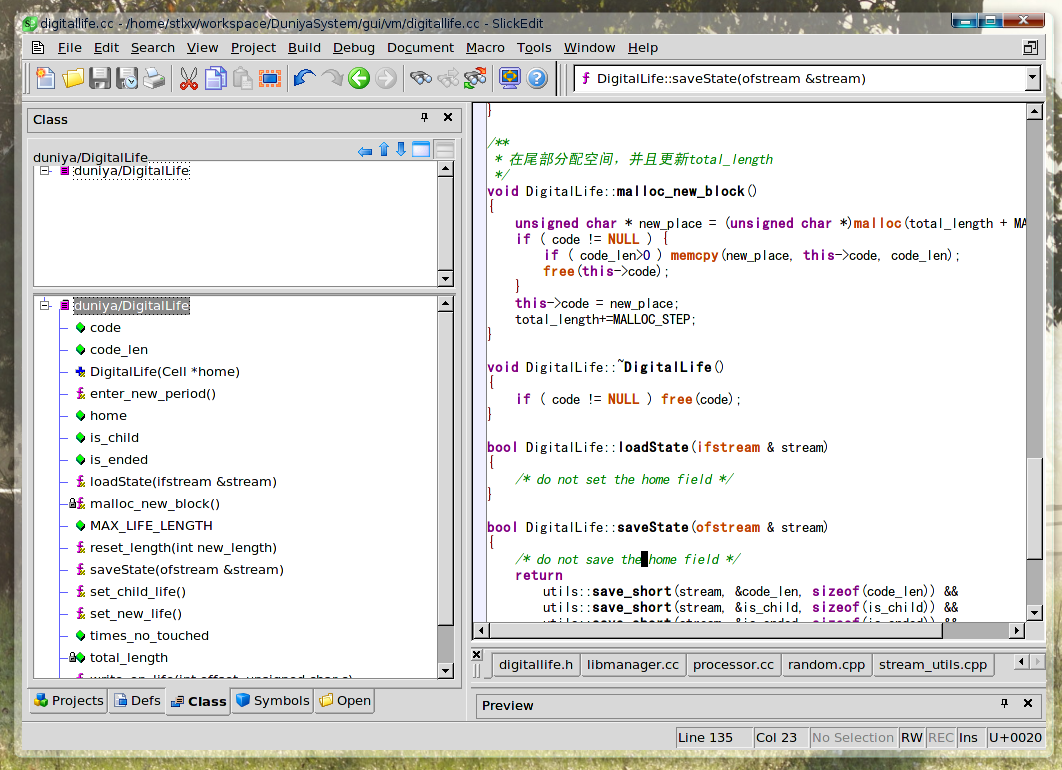Collapse duniya/DigitalLife node in upper class tree

tap(45, 171)
